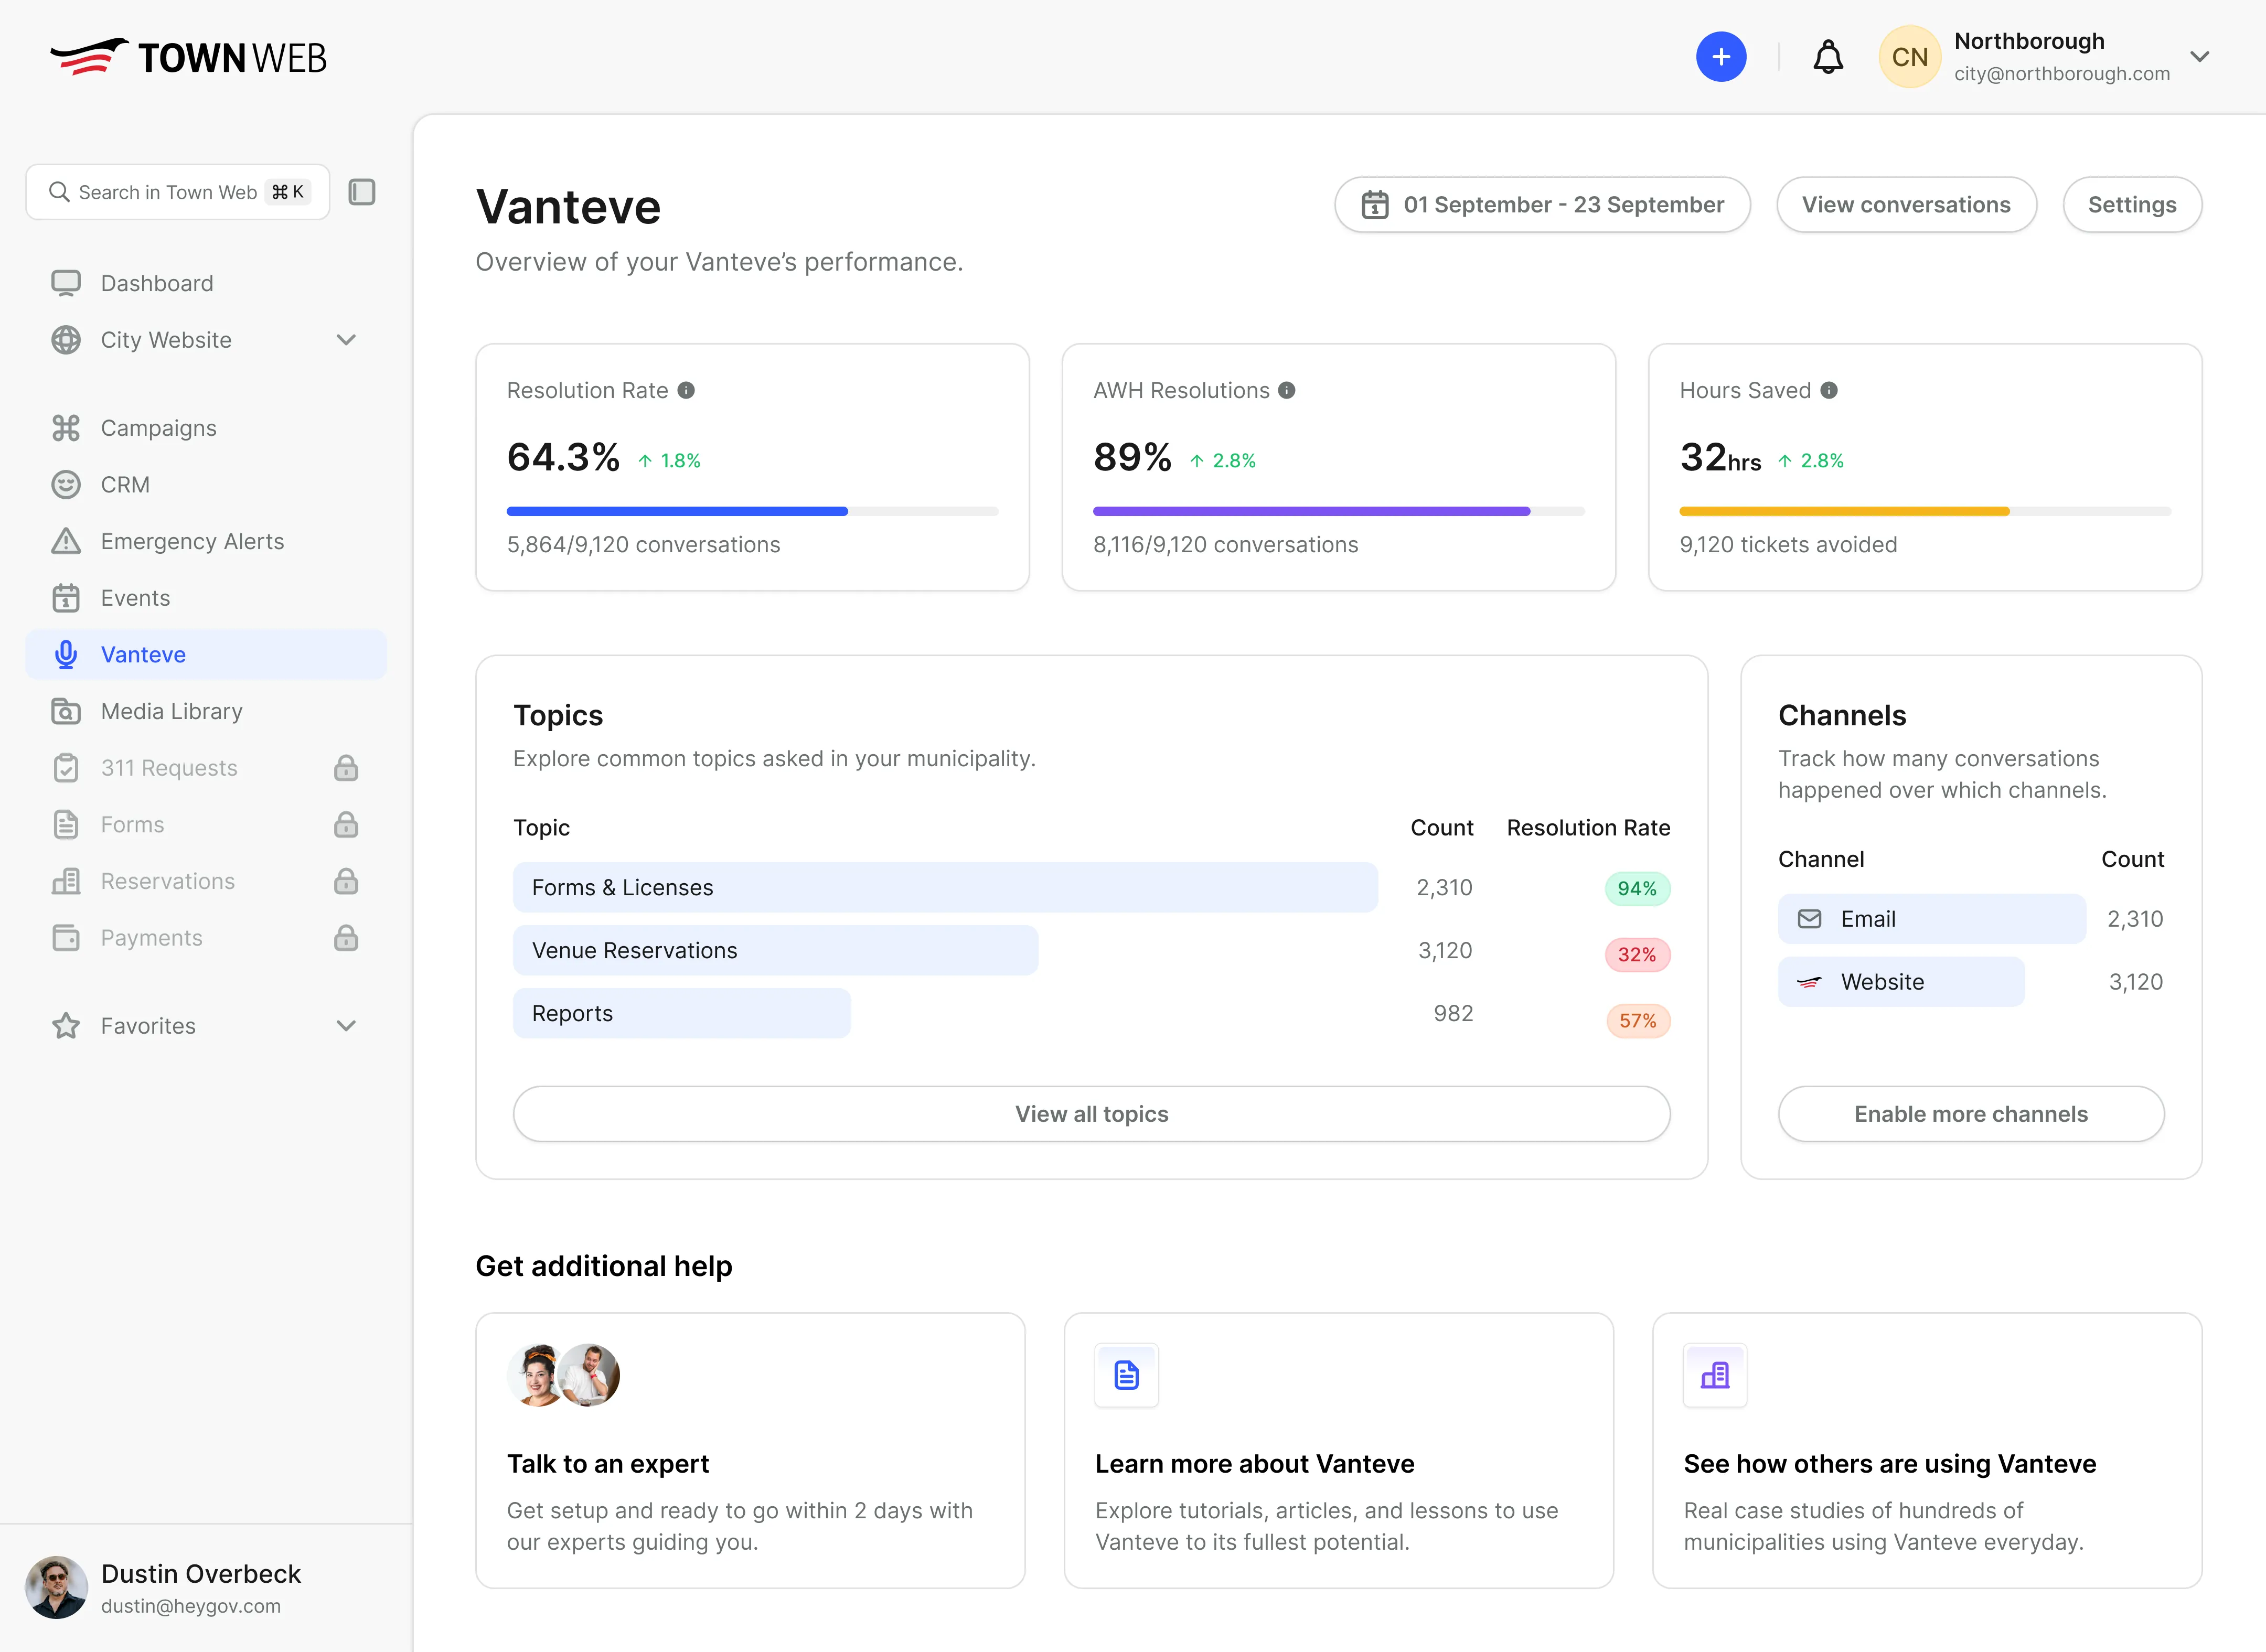Open Campaigns in sidebar

pyautogui.click(x=205, y=428)
